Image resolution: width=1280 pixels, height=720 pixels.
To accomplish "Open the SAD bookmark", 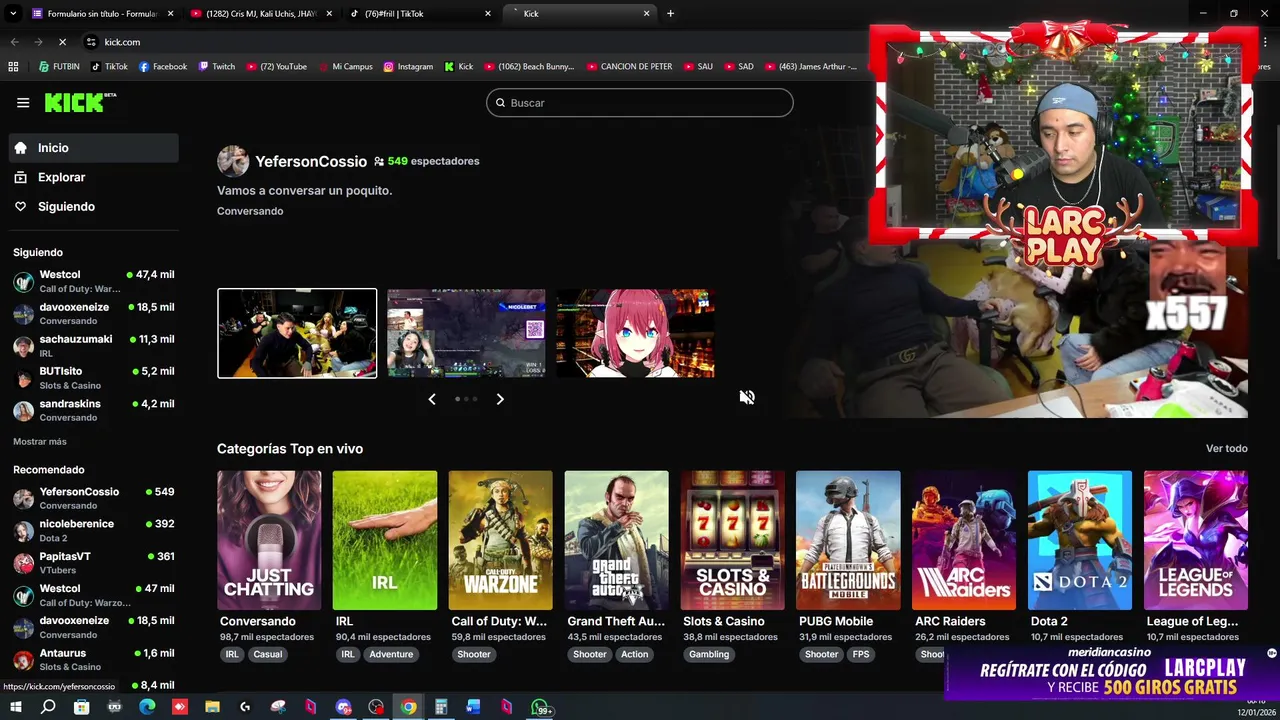I will tap(739, 67).
